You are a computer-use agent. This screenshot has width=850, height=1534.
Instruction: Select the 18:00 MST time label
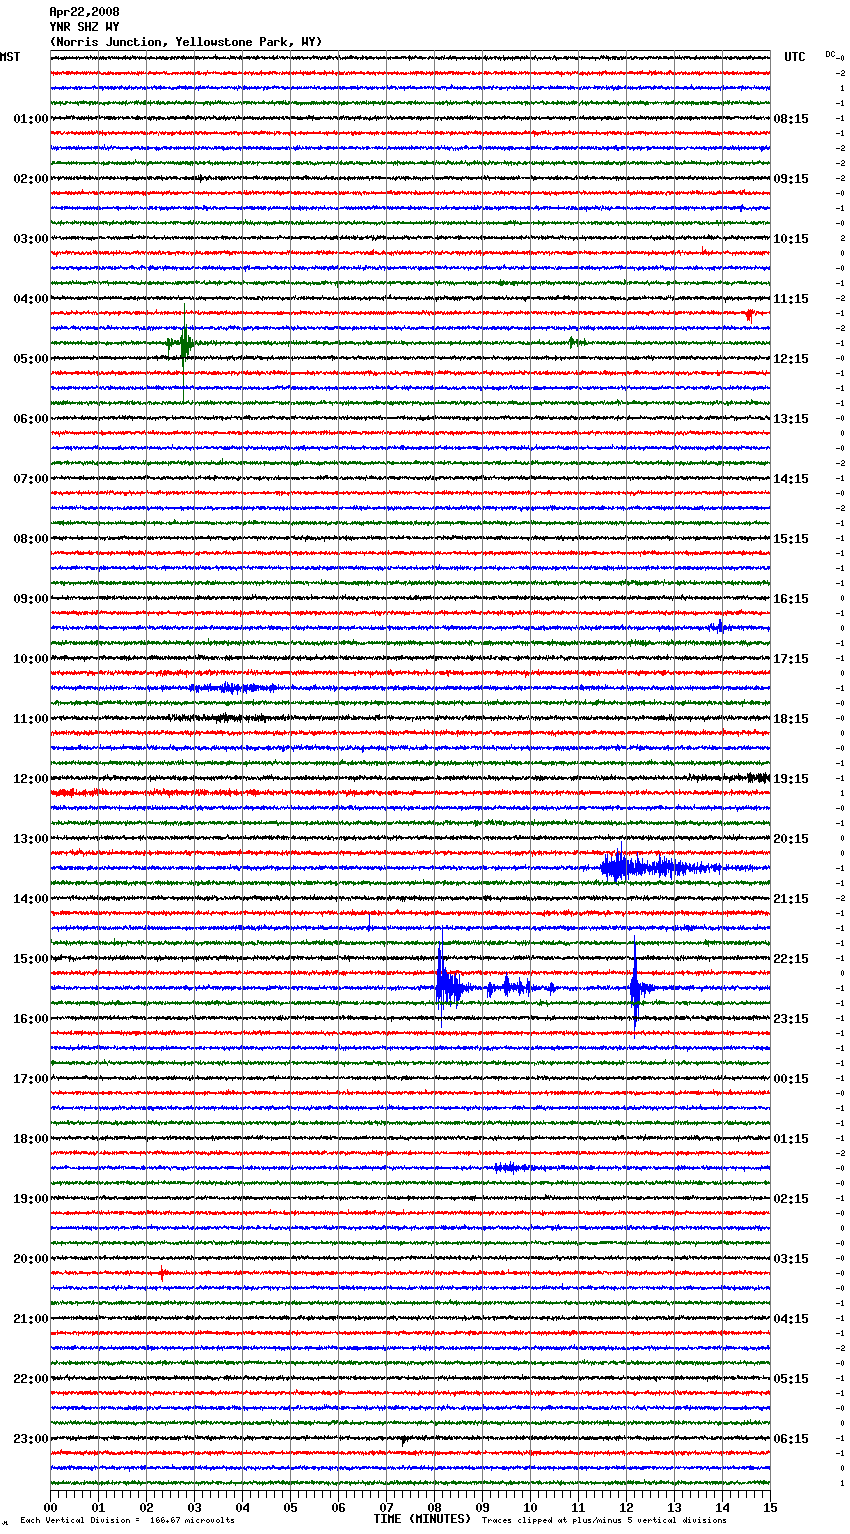coord(30,1139)
